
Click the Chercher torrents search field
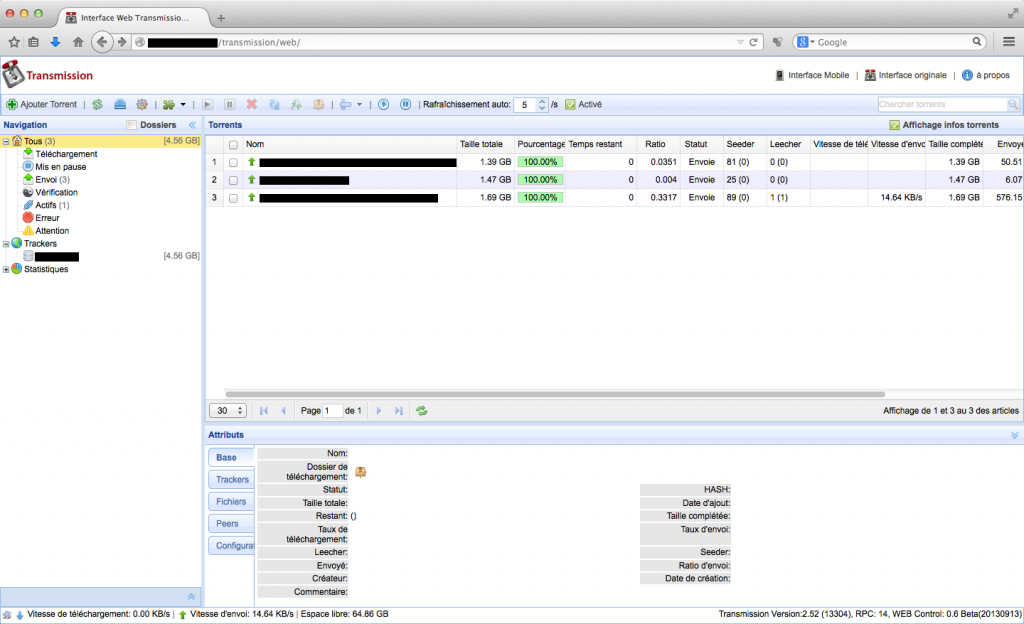coord(940,104)
